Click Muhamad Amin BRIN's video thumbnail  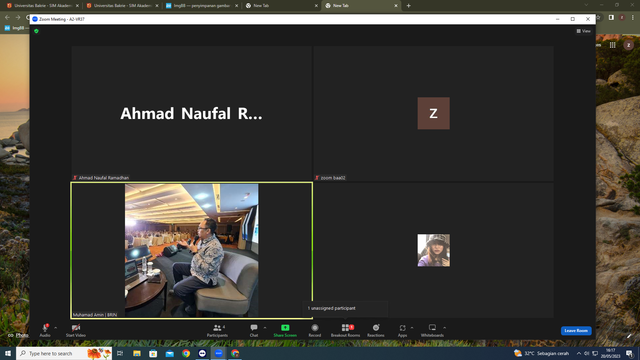191,250
